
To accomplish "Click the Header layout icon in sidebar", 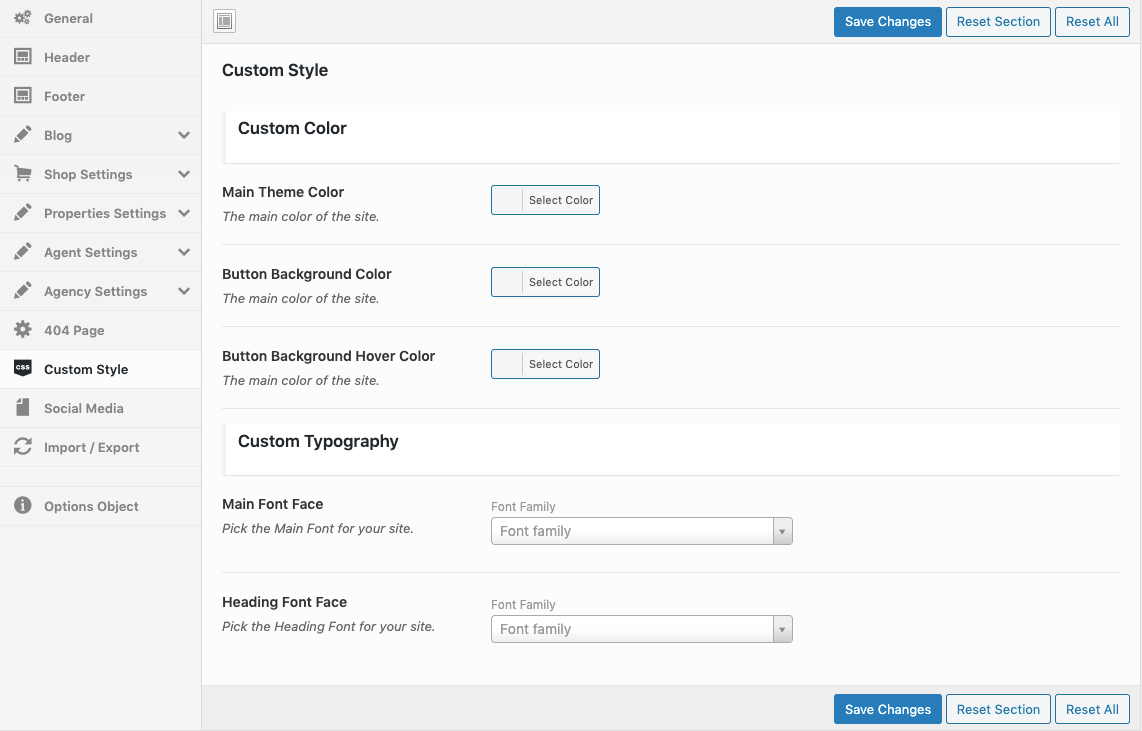I will pos(22,57).
